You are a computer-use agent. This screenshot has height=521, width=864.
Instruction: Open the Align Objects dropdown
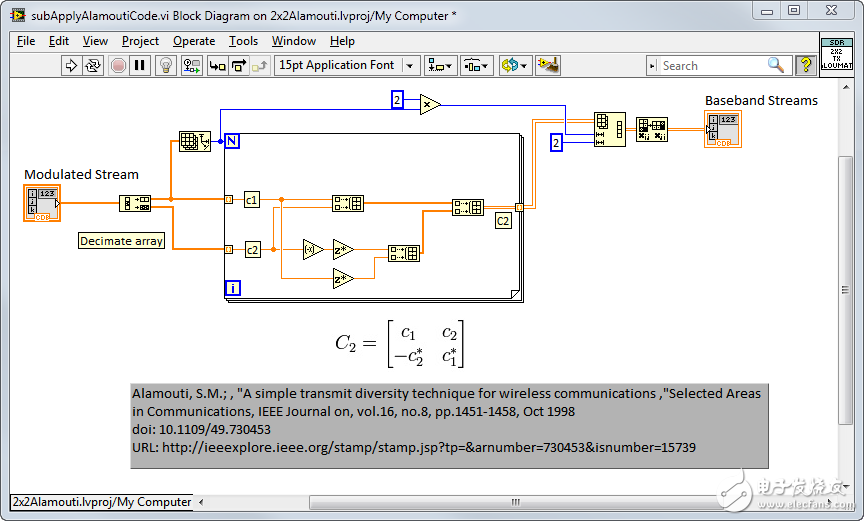click(441, 66)
